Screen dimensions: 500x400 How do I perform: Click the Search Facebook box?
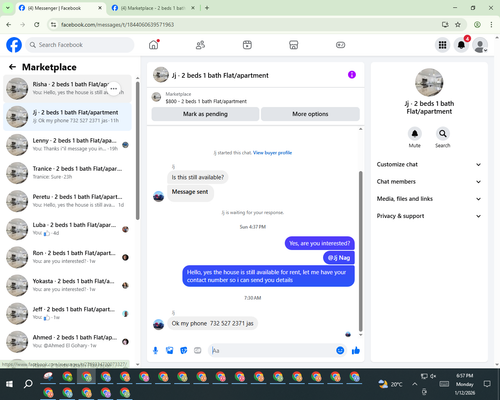[80, 45]
